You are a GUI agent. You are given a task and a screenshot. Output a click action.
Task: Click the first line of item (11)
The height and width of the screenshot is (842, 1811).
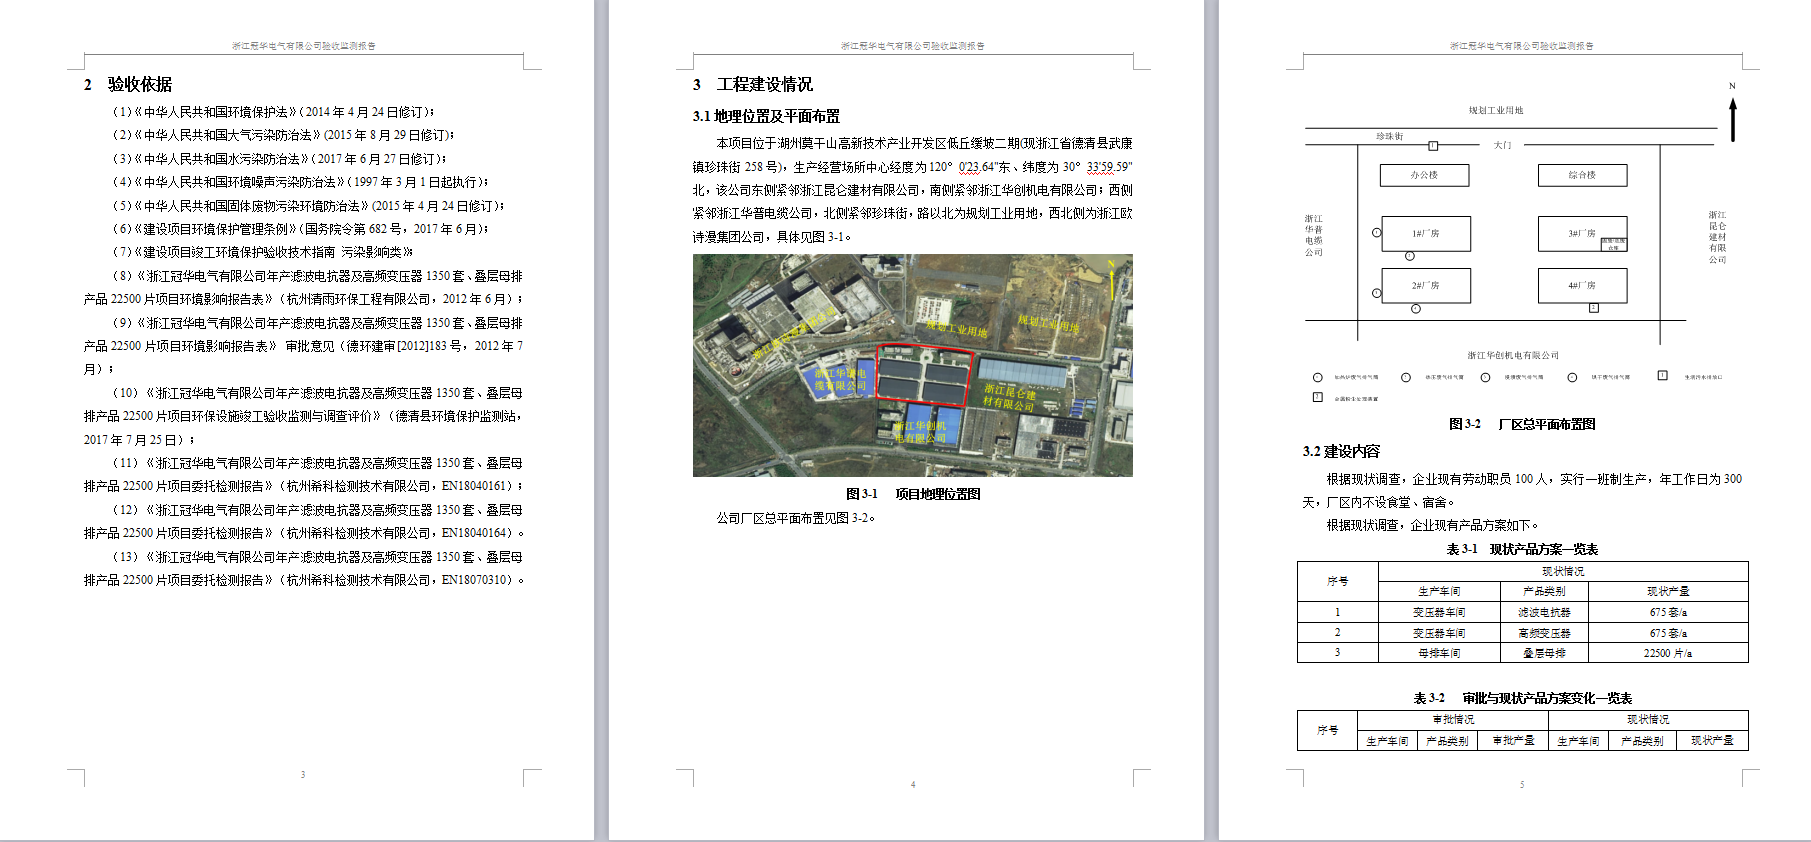317,463
